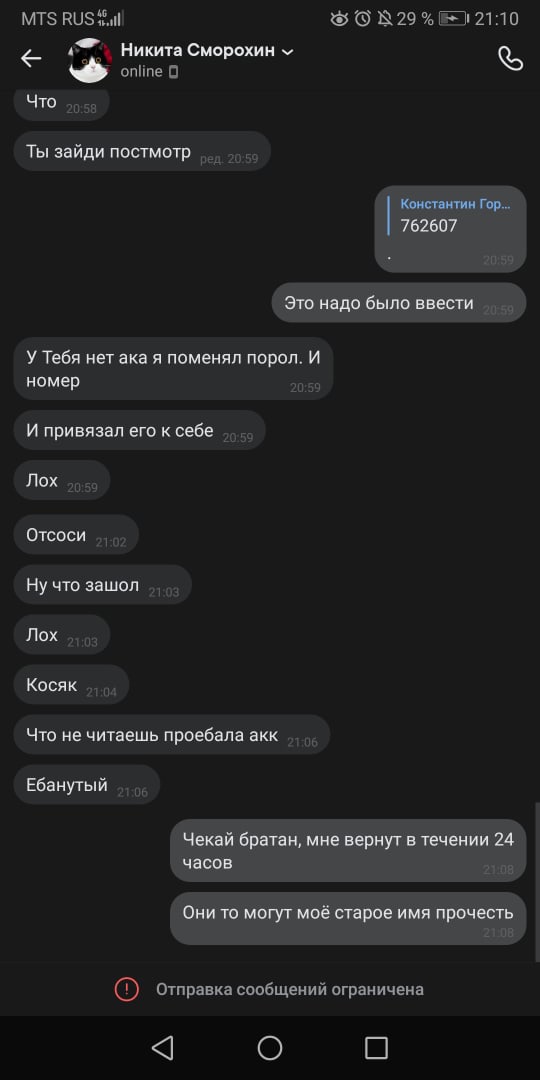Tap Android home circle button
This screenshot has width=540, height=1080.
point(270,1048)
